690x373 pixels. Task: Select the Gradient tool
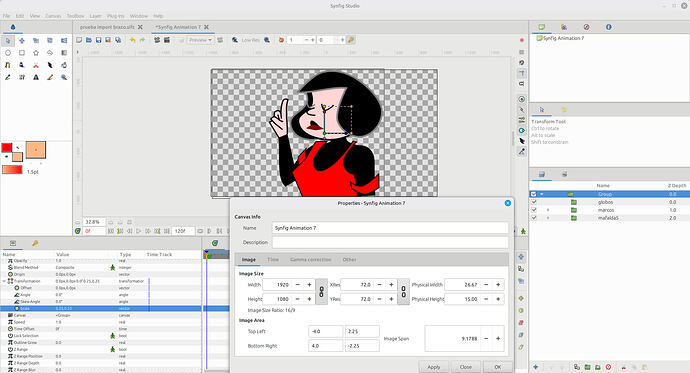pos(64,53)
